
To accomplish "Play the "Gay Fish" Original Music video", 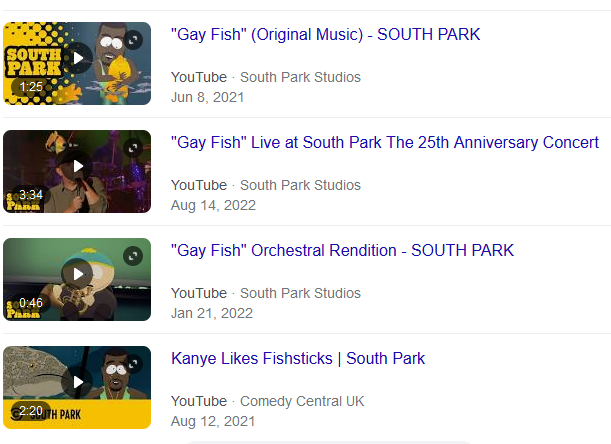I will point(77,57).
